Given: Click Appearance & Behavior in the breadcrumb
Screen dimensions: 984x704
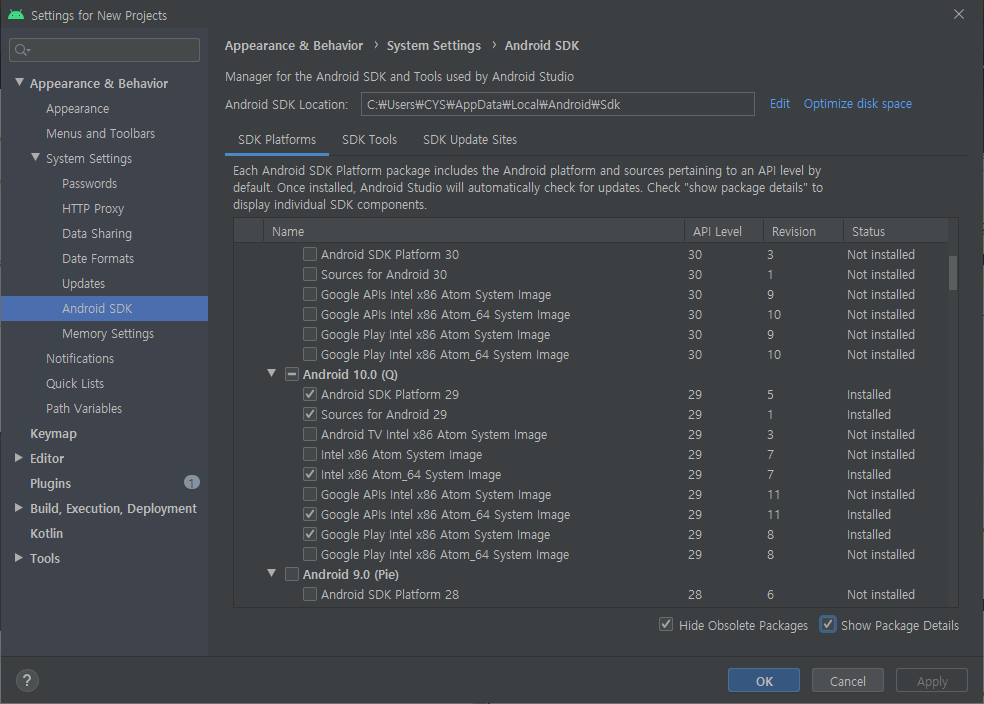Looking at the screenshot, I should point(294,46).
